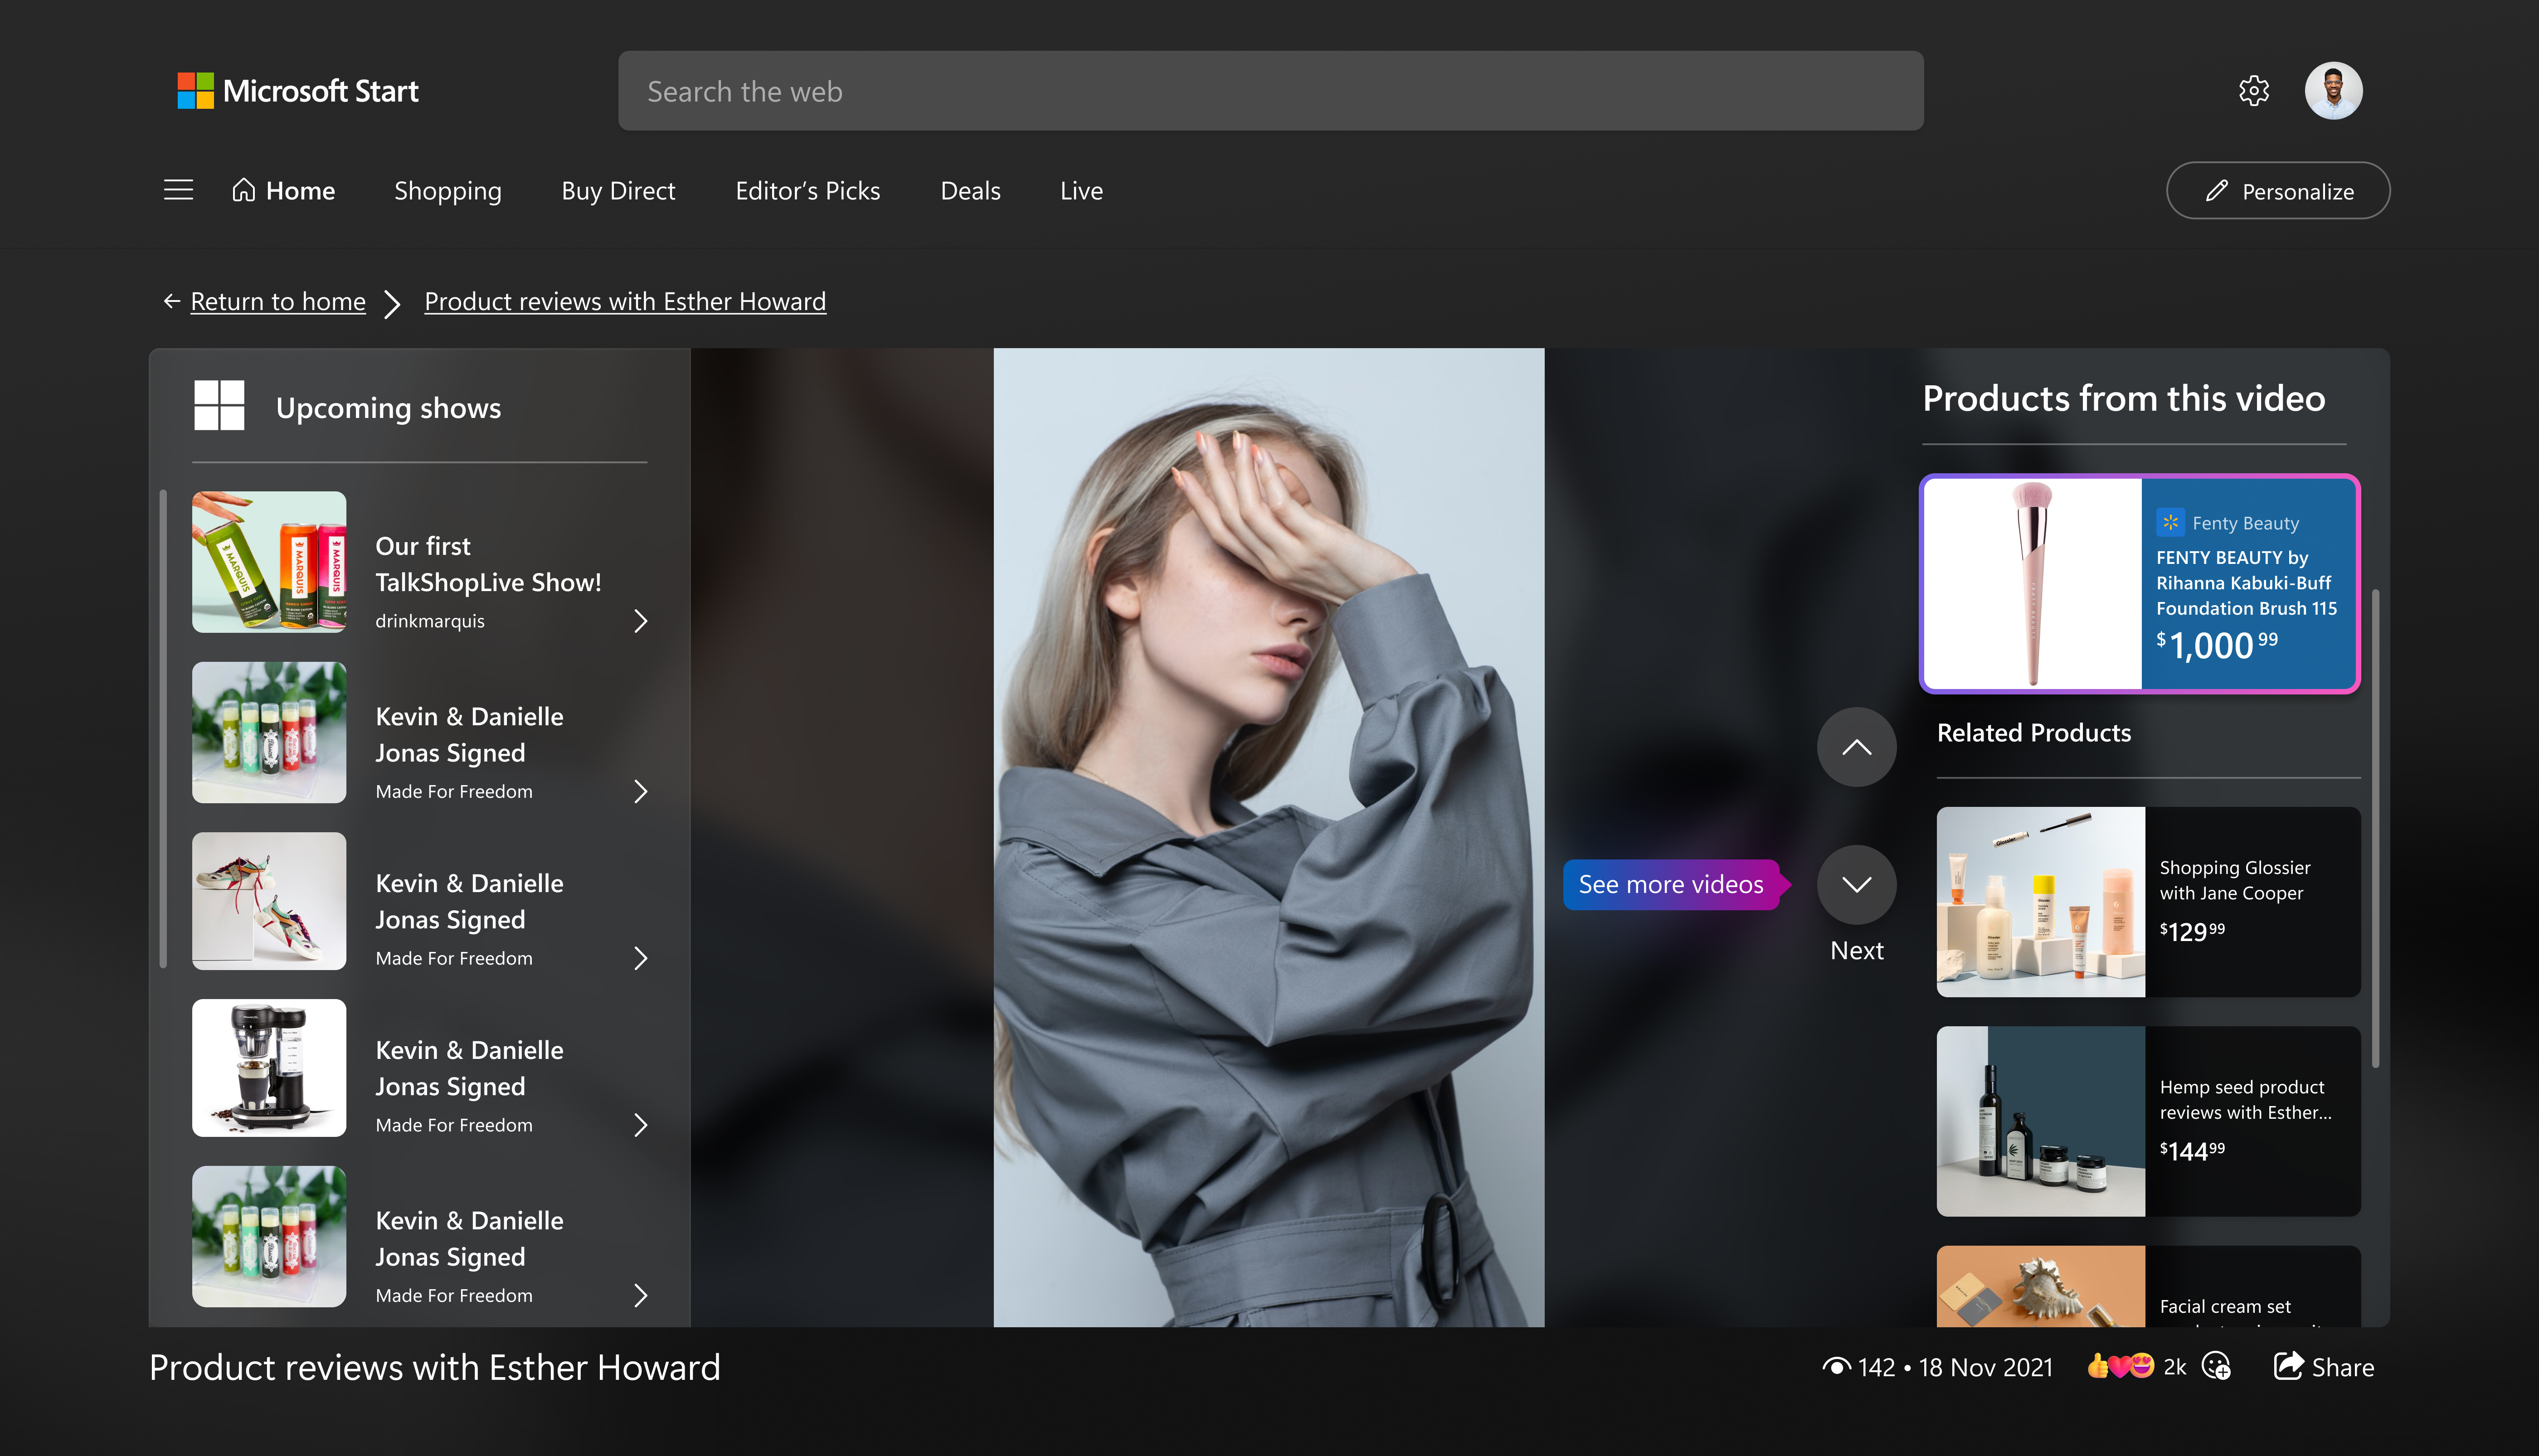Screen dimensions: 2539x1456
Task: Click the '$144.99' price
Action: click(2192, 1151)
